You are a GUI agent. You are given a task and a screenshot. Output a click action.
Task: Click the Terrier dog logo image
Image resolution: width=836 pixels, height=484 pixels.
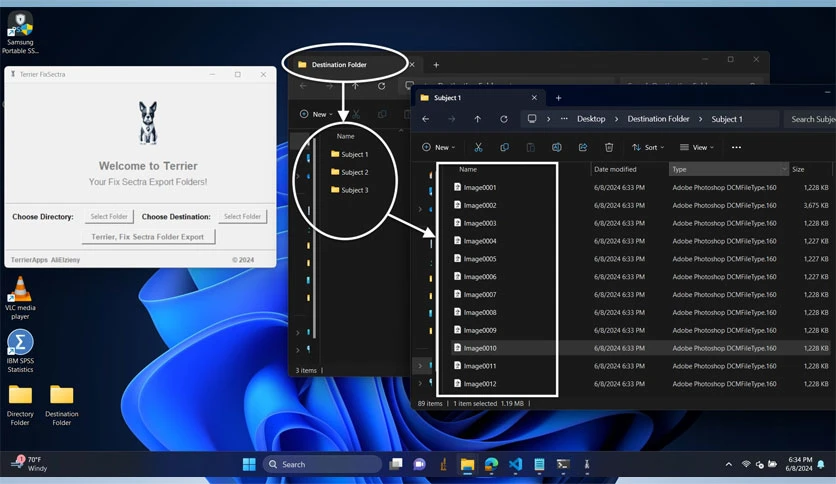coord(148,123)
